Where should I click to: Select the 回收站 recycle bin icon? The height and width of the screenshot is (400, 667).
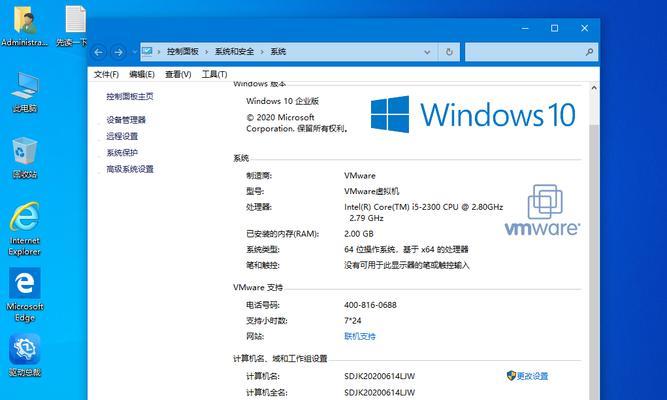(25, 157)
